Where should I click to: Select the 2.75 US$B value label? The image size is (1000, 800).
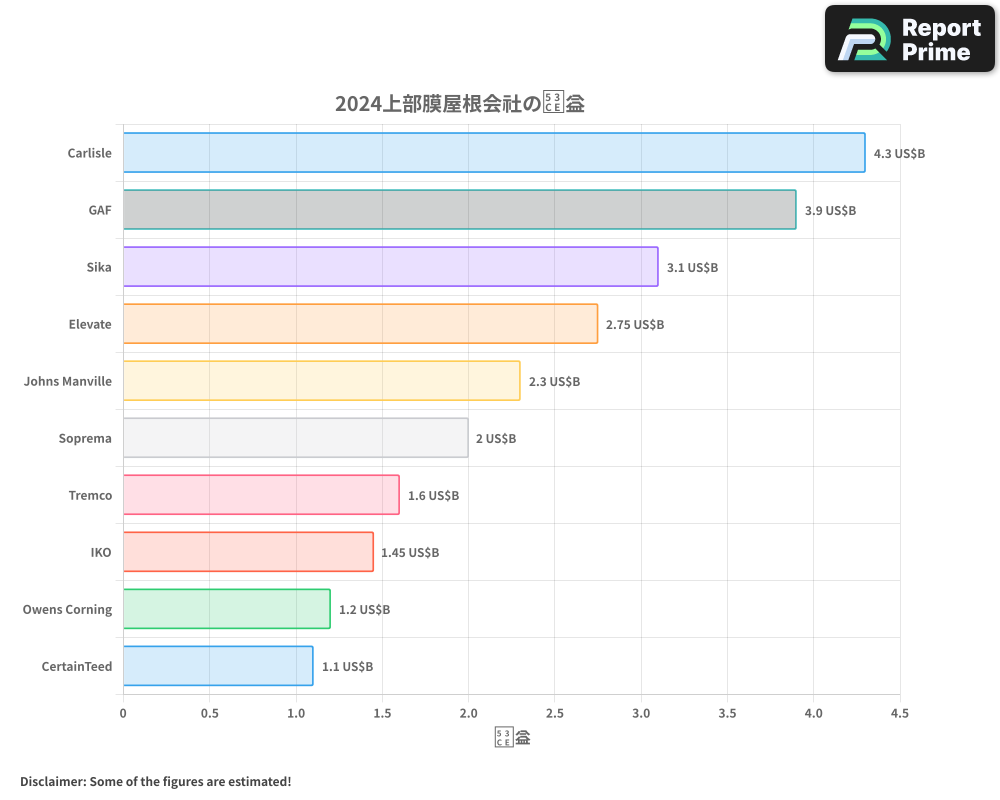[634, 324]
